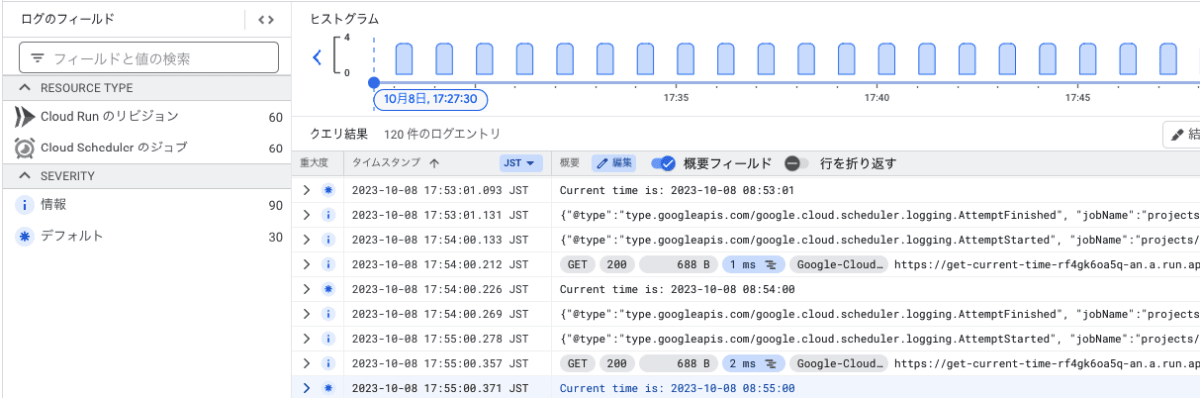Click the severity icon of the 17:55:00.371 row
The image size is (1200, 398).
point(327,387)
